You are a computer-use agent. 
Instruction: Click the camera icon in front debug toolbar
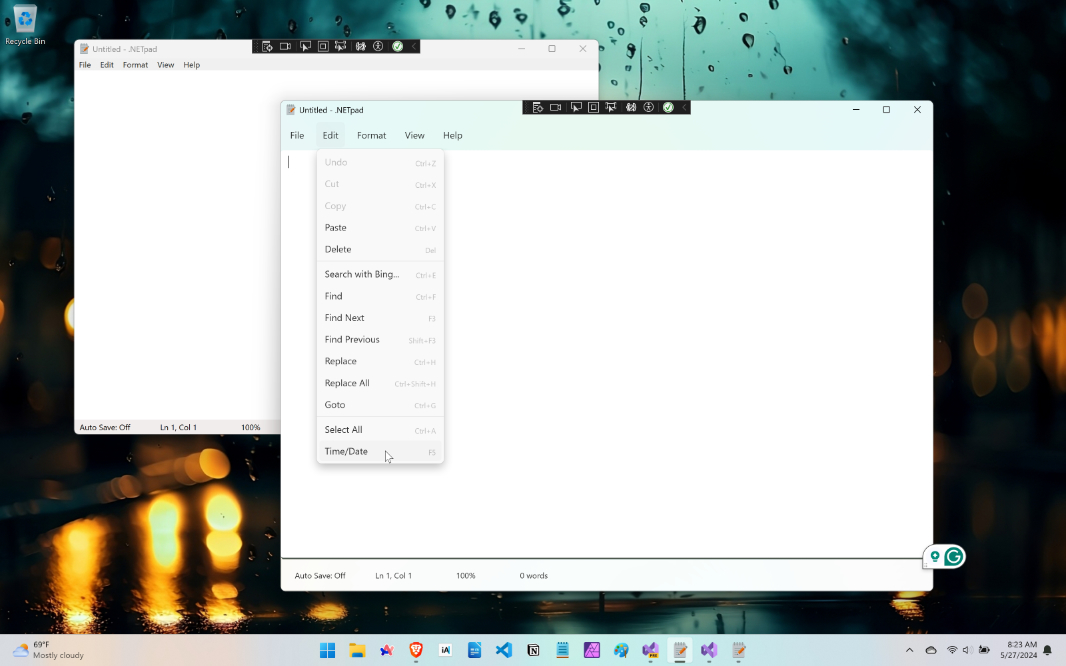[x=556, y=108]
